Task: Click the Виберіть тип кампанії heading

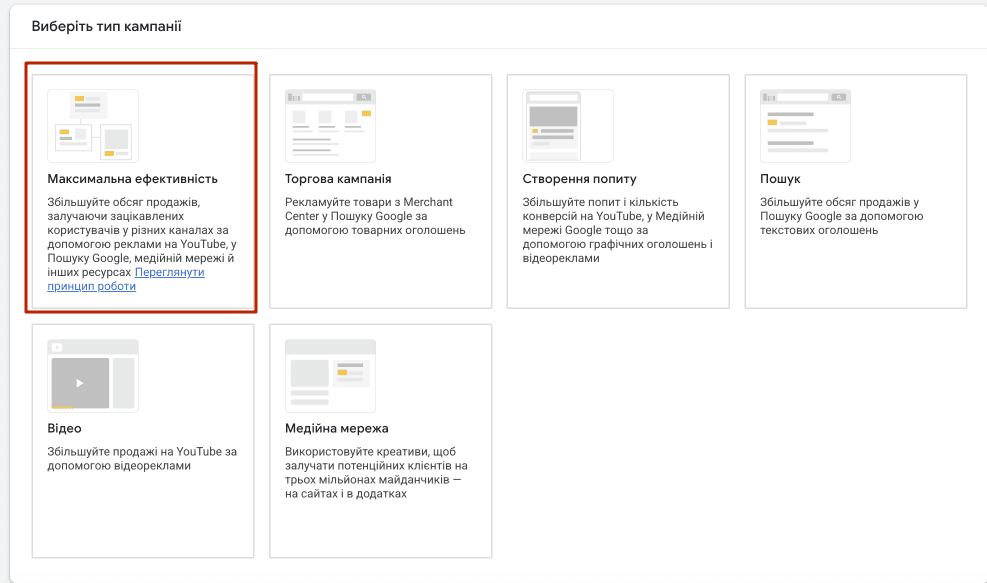Action: 106,26
